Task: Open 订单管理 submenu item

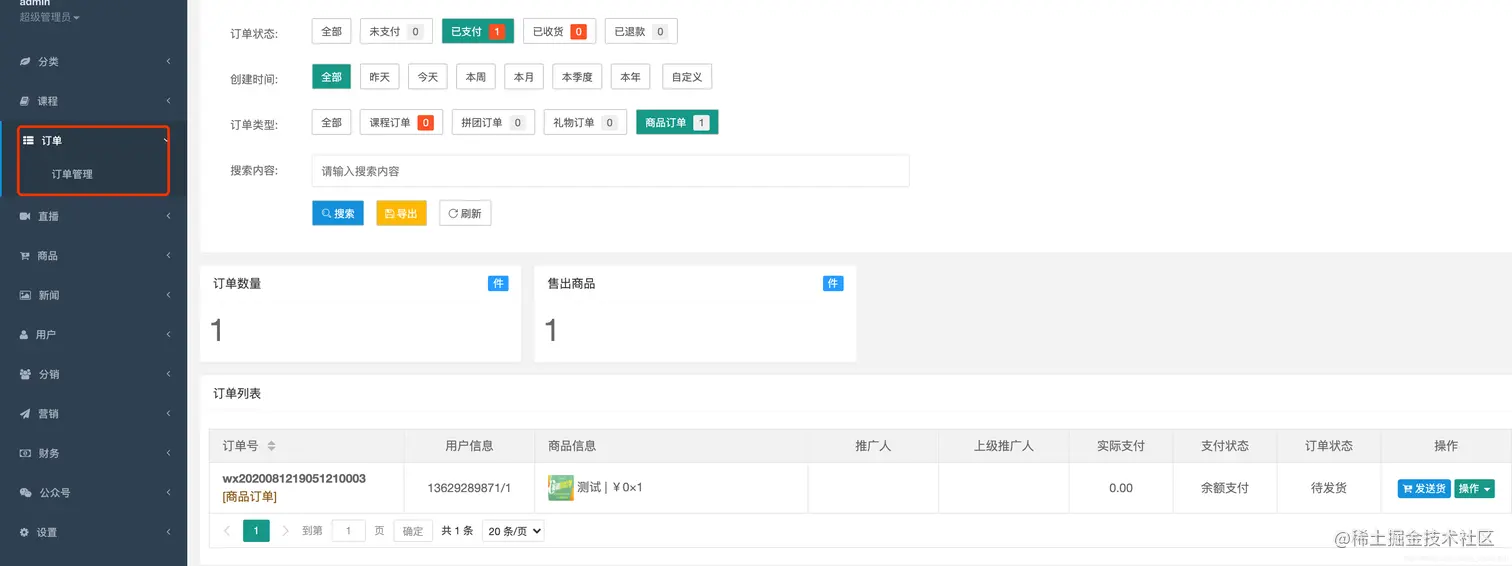Action: click(x=72, y=174)
